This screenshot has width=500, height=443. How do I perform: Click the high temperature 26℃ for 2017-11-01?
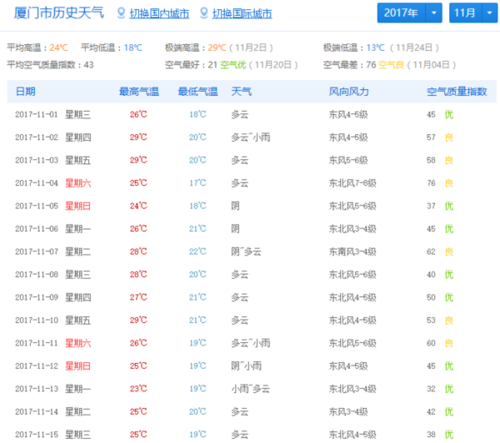pos(138,115)
